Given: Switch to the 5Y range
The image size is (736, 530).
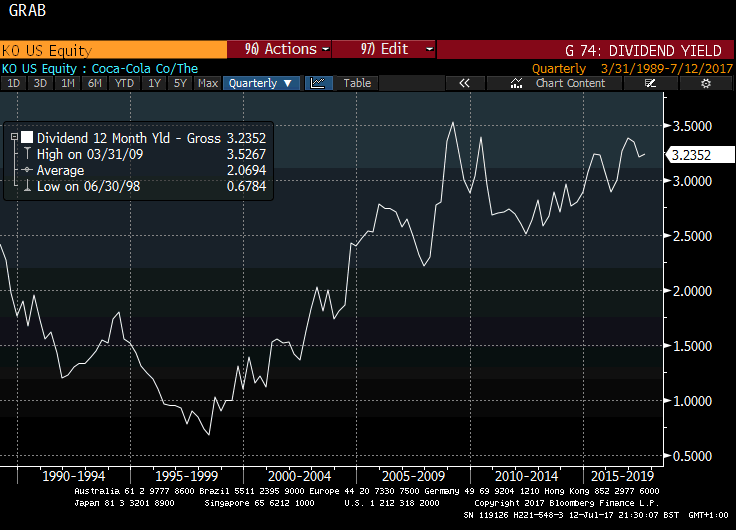Looking at the screenshot, I should pos(180,84).
